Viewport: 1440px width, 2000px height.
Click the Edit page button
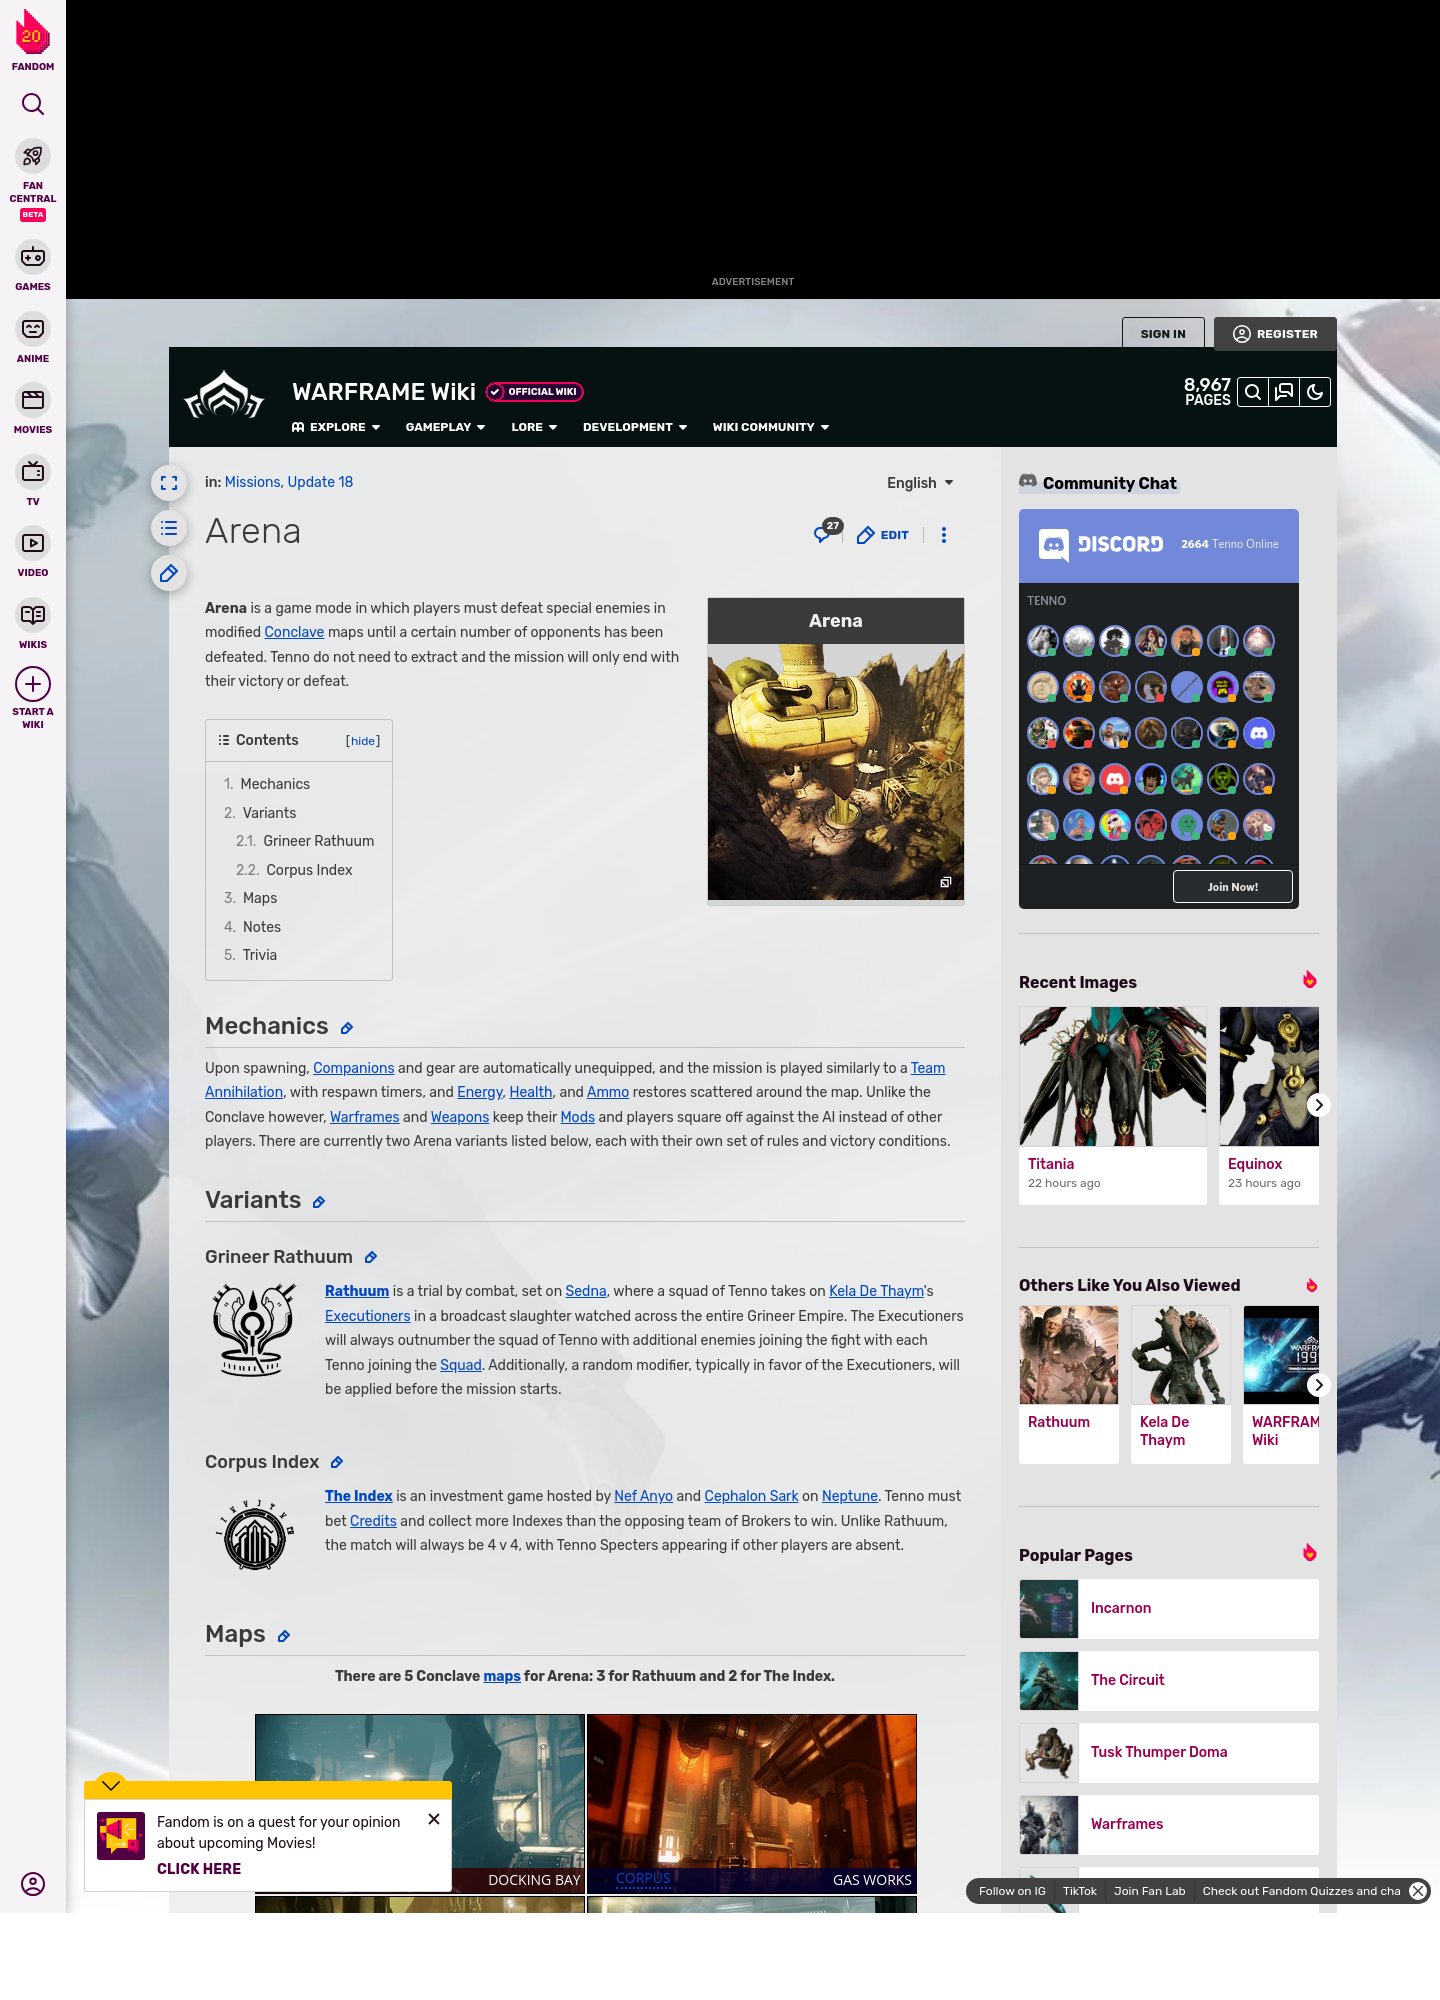[x=883, y=535]
